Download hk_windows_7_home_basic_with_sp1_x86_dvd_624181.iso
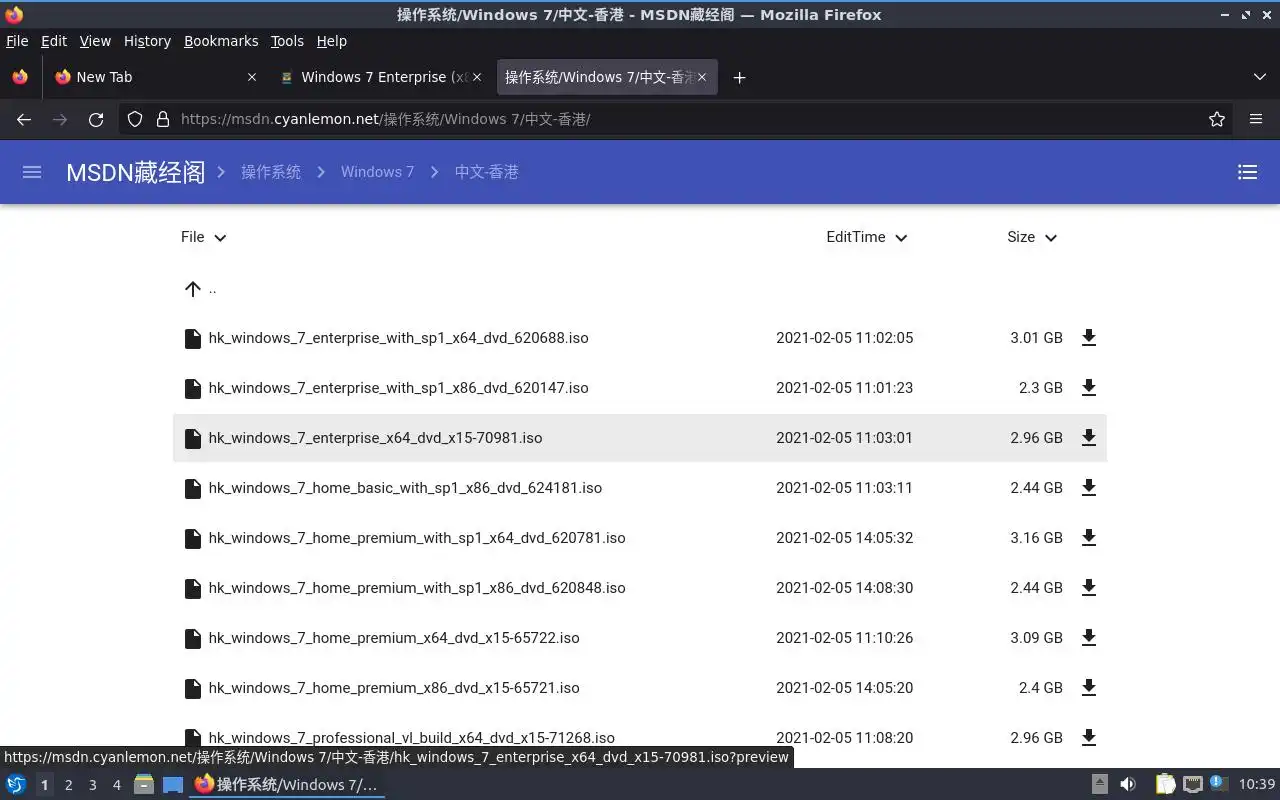 coord(1089,488)
